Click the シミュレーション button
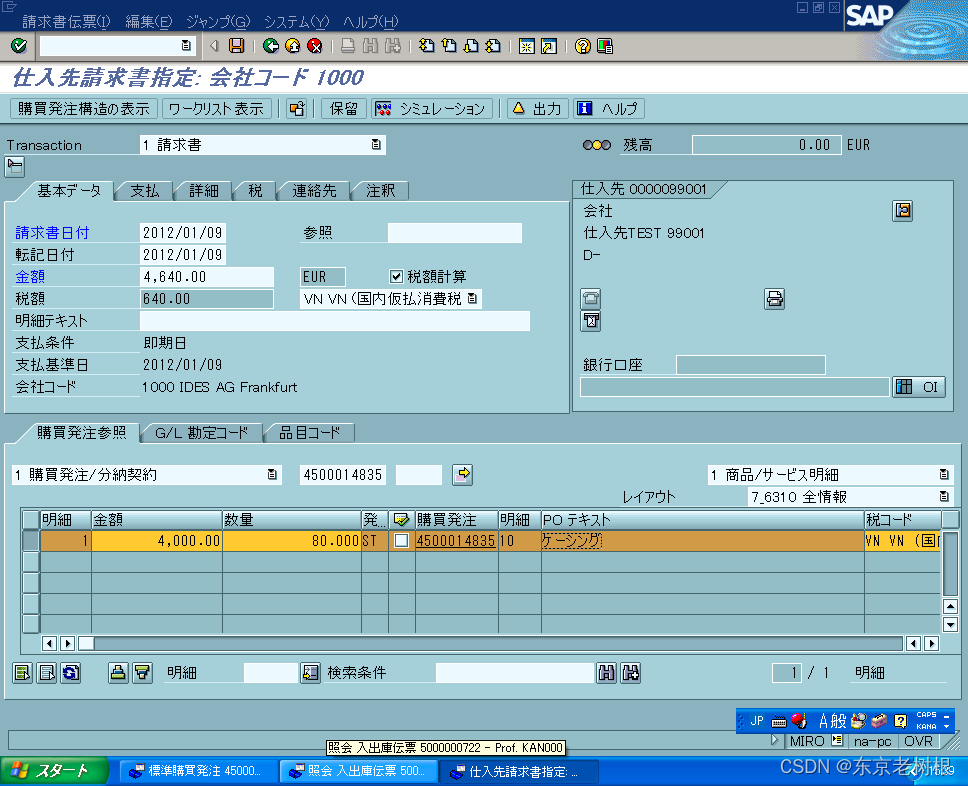Viewport: 968px width, 786px height. click(430, 109)
